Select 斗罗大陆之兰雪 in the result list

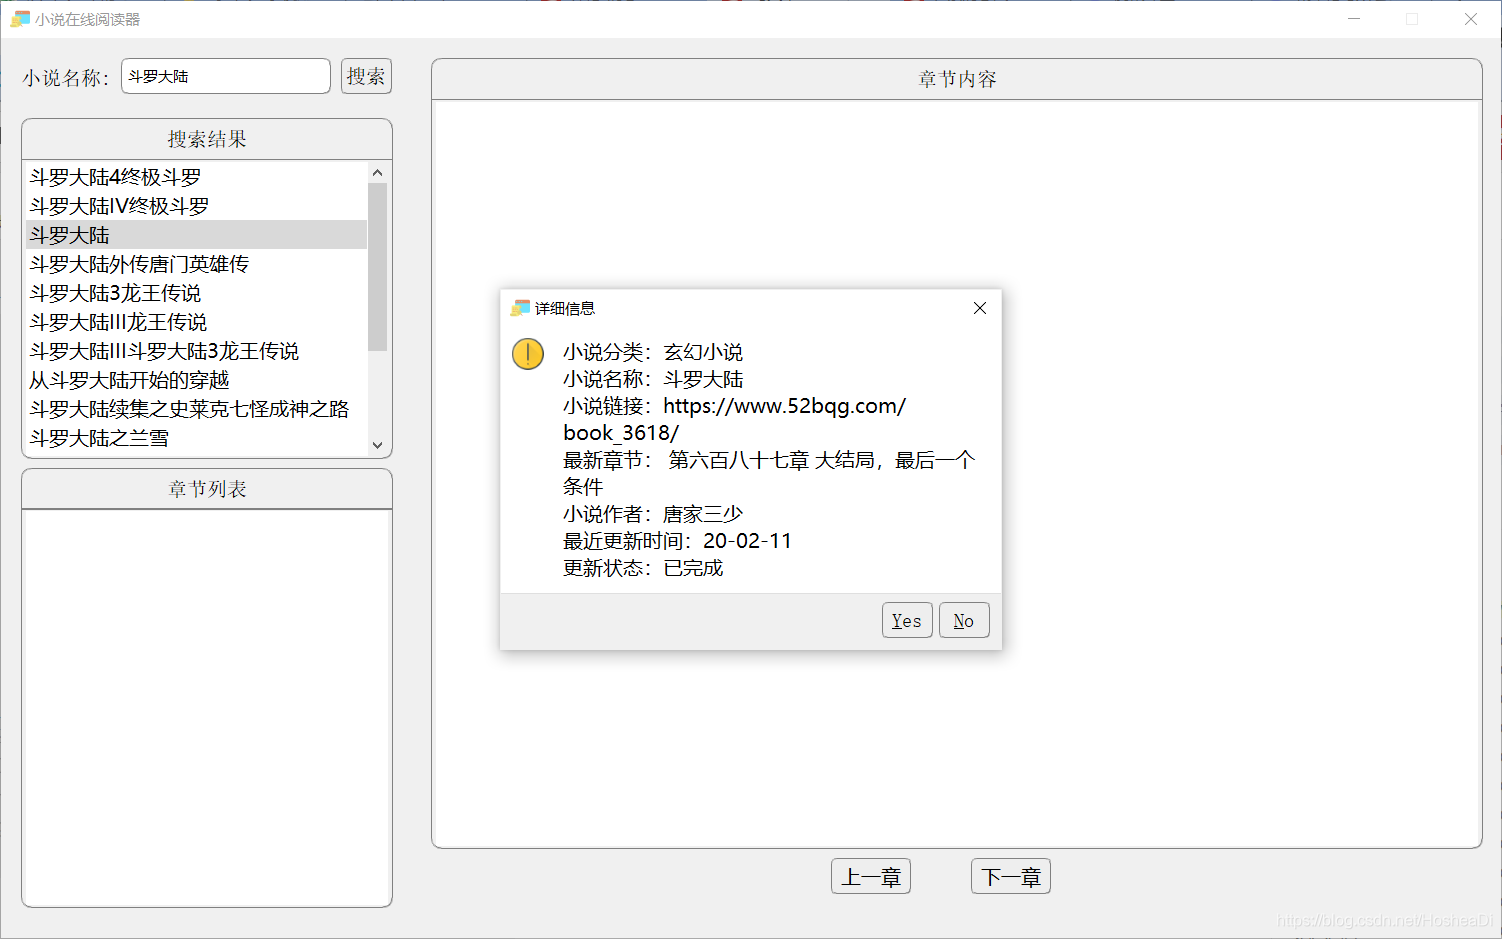coord(99,438)
